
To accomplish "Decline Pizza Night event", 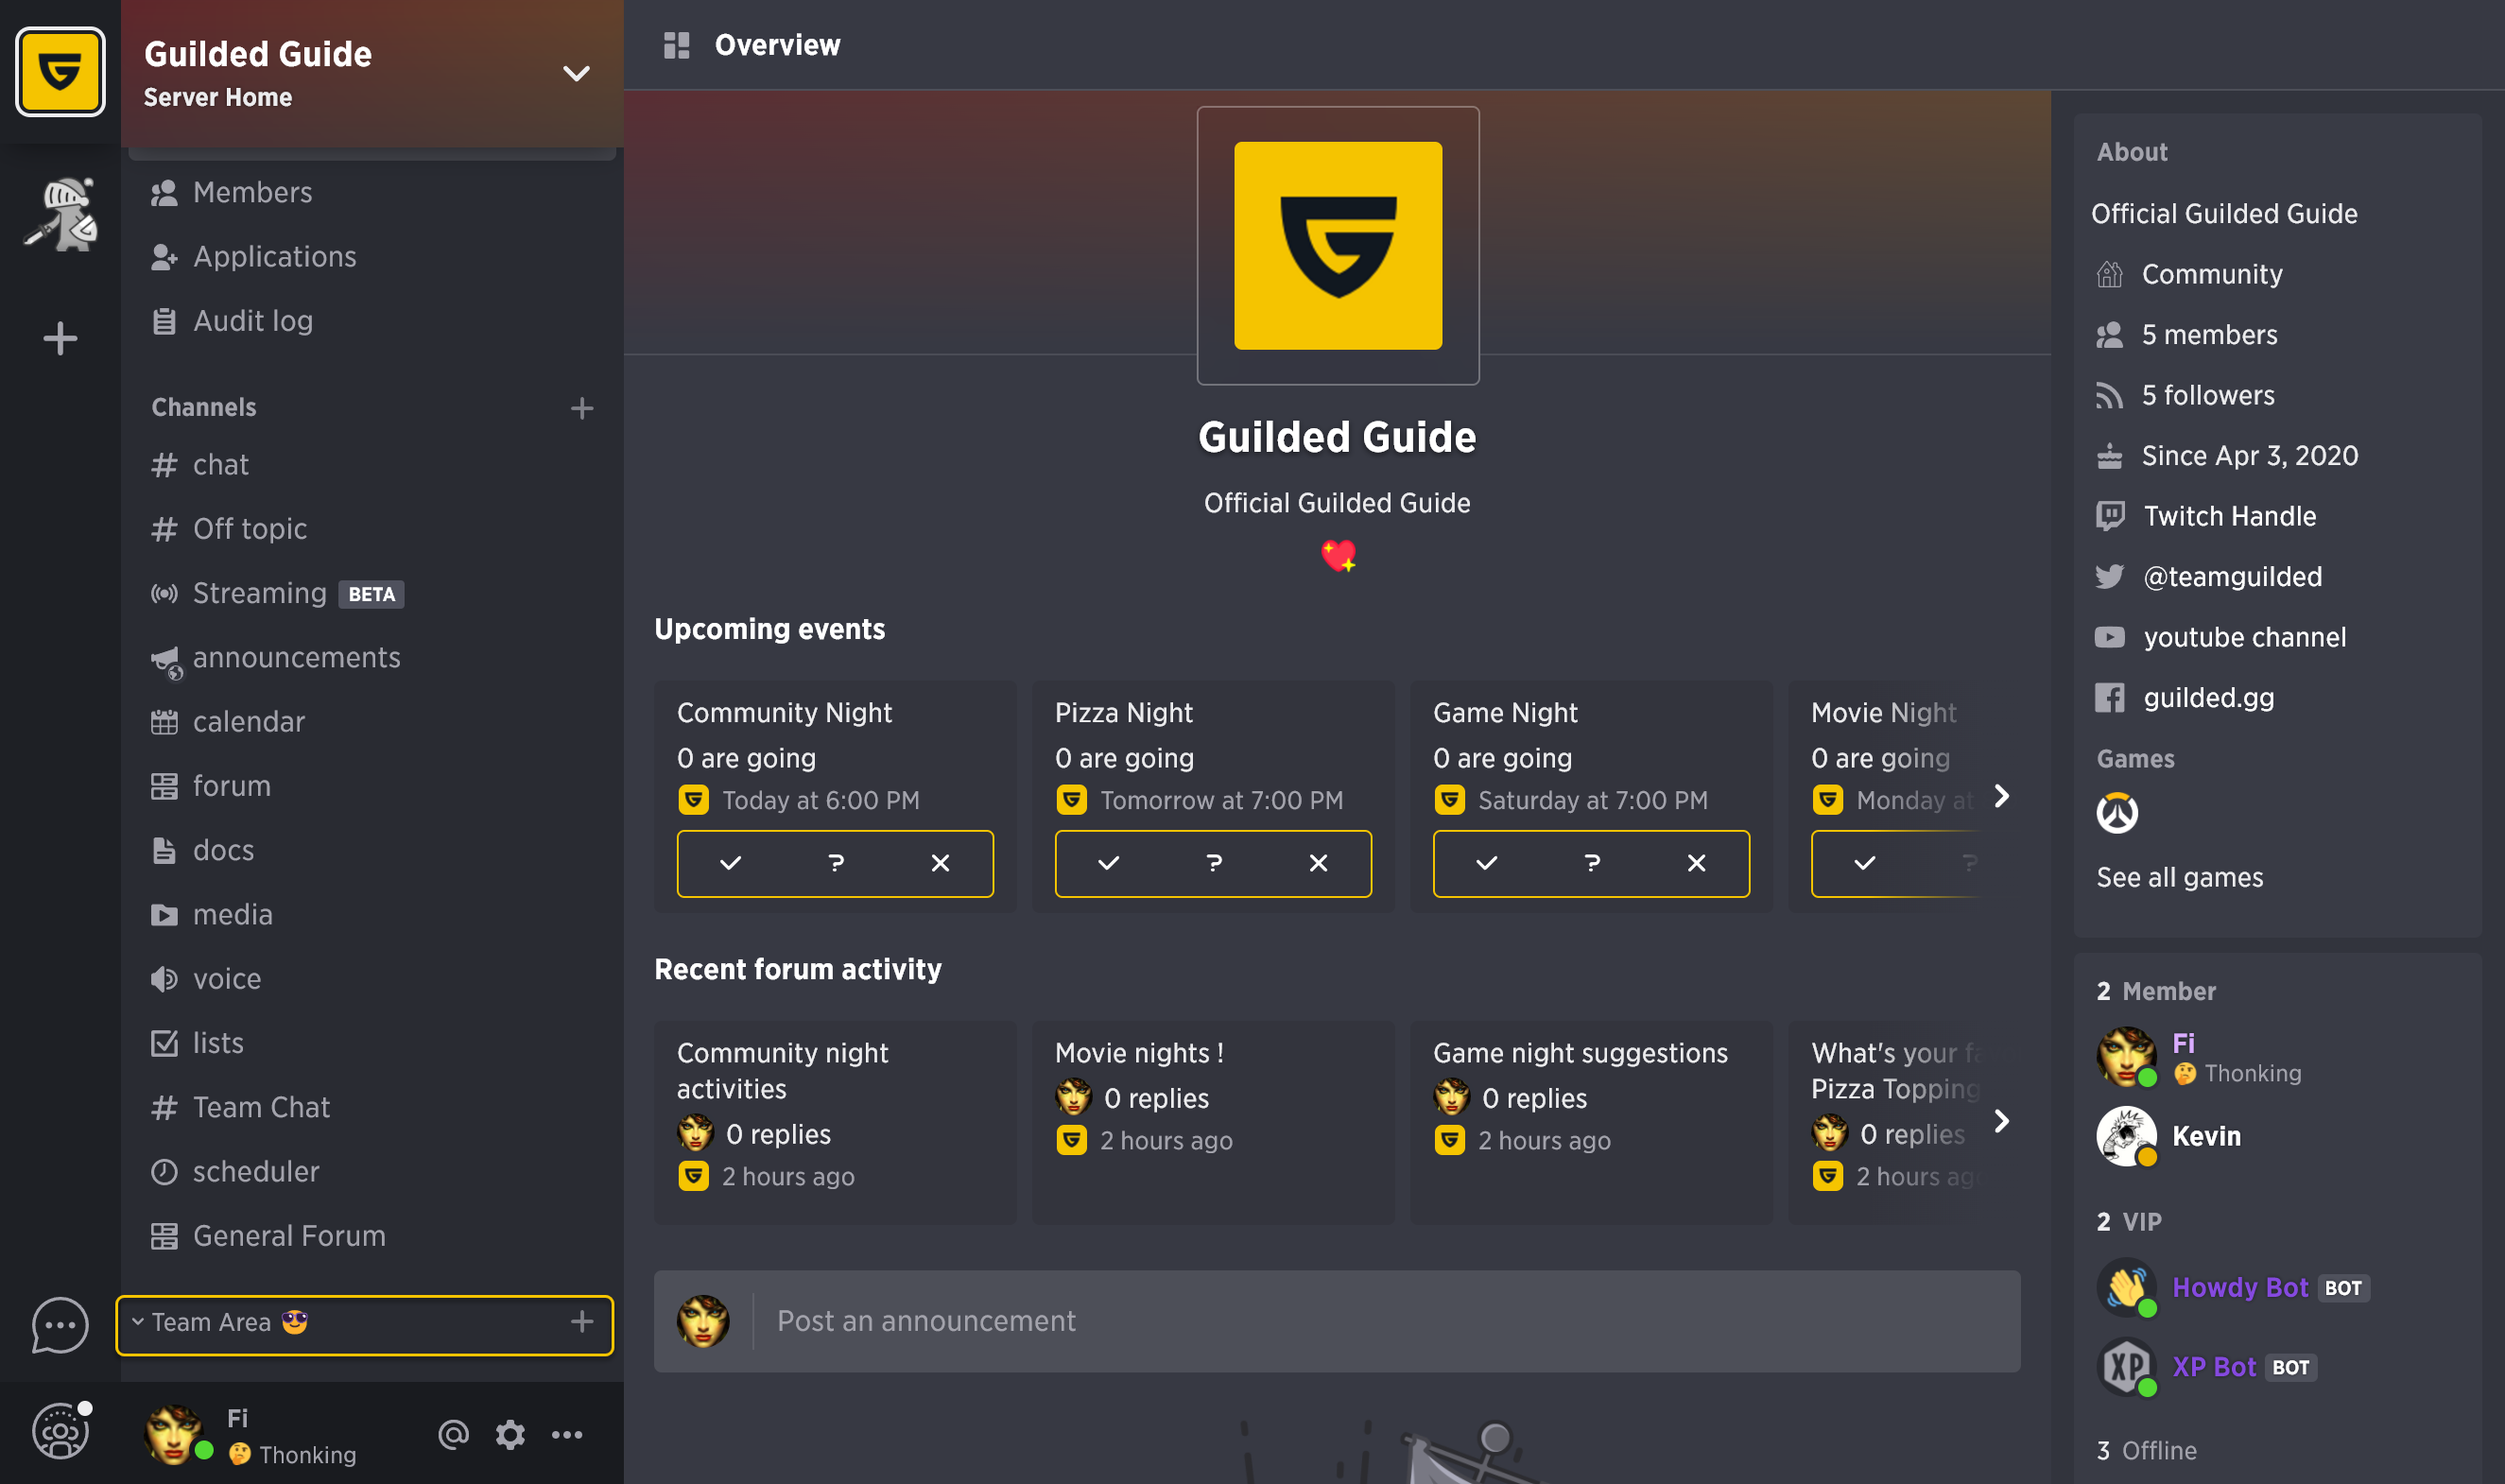I will click(1318, 863).
